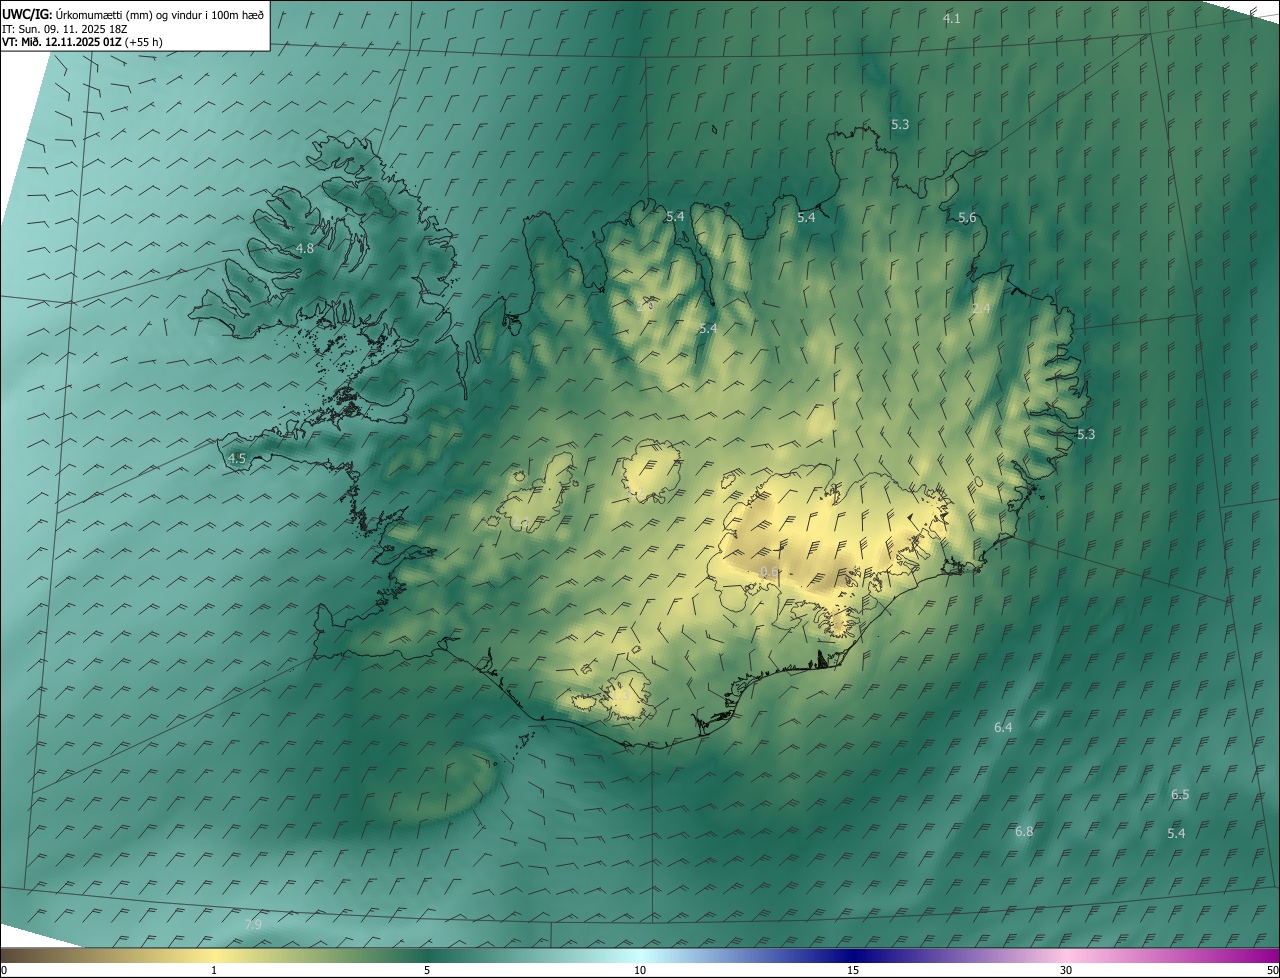Click the 4.1 value label on the map

(x=952, y=19)
